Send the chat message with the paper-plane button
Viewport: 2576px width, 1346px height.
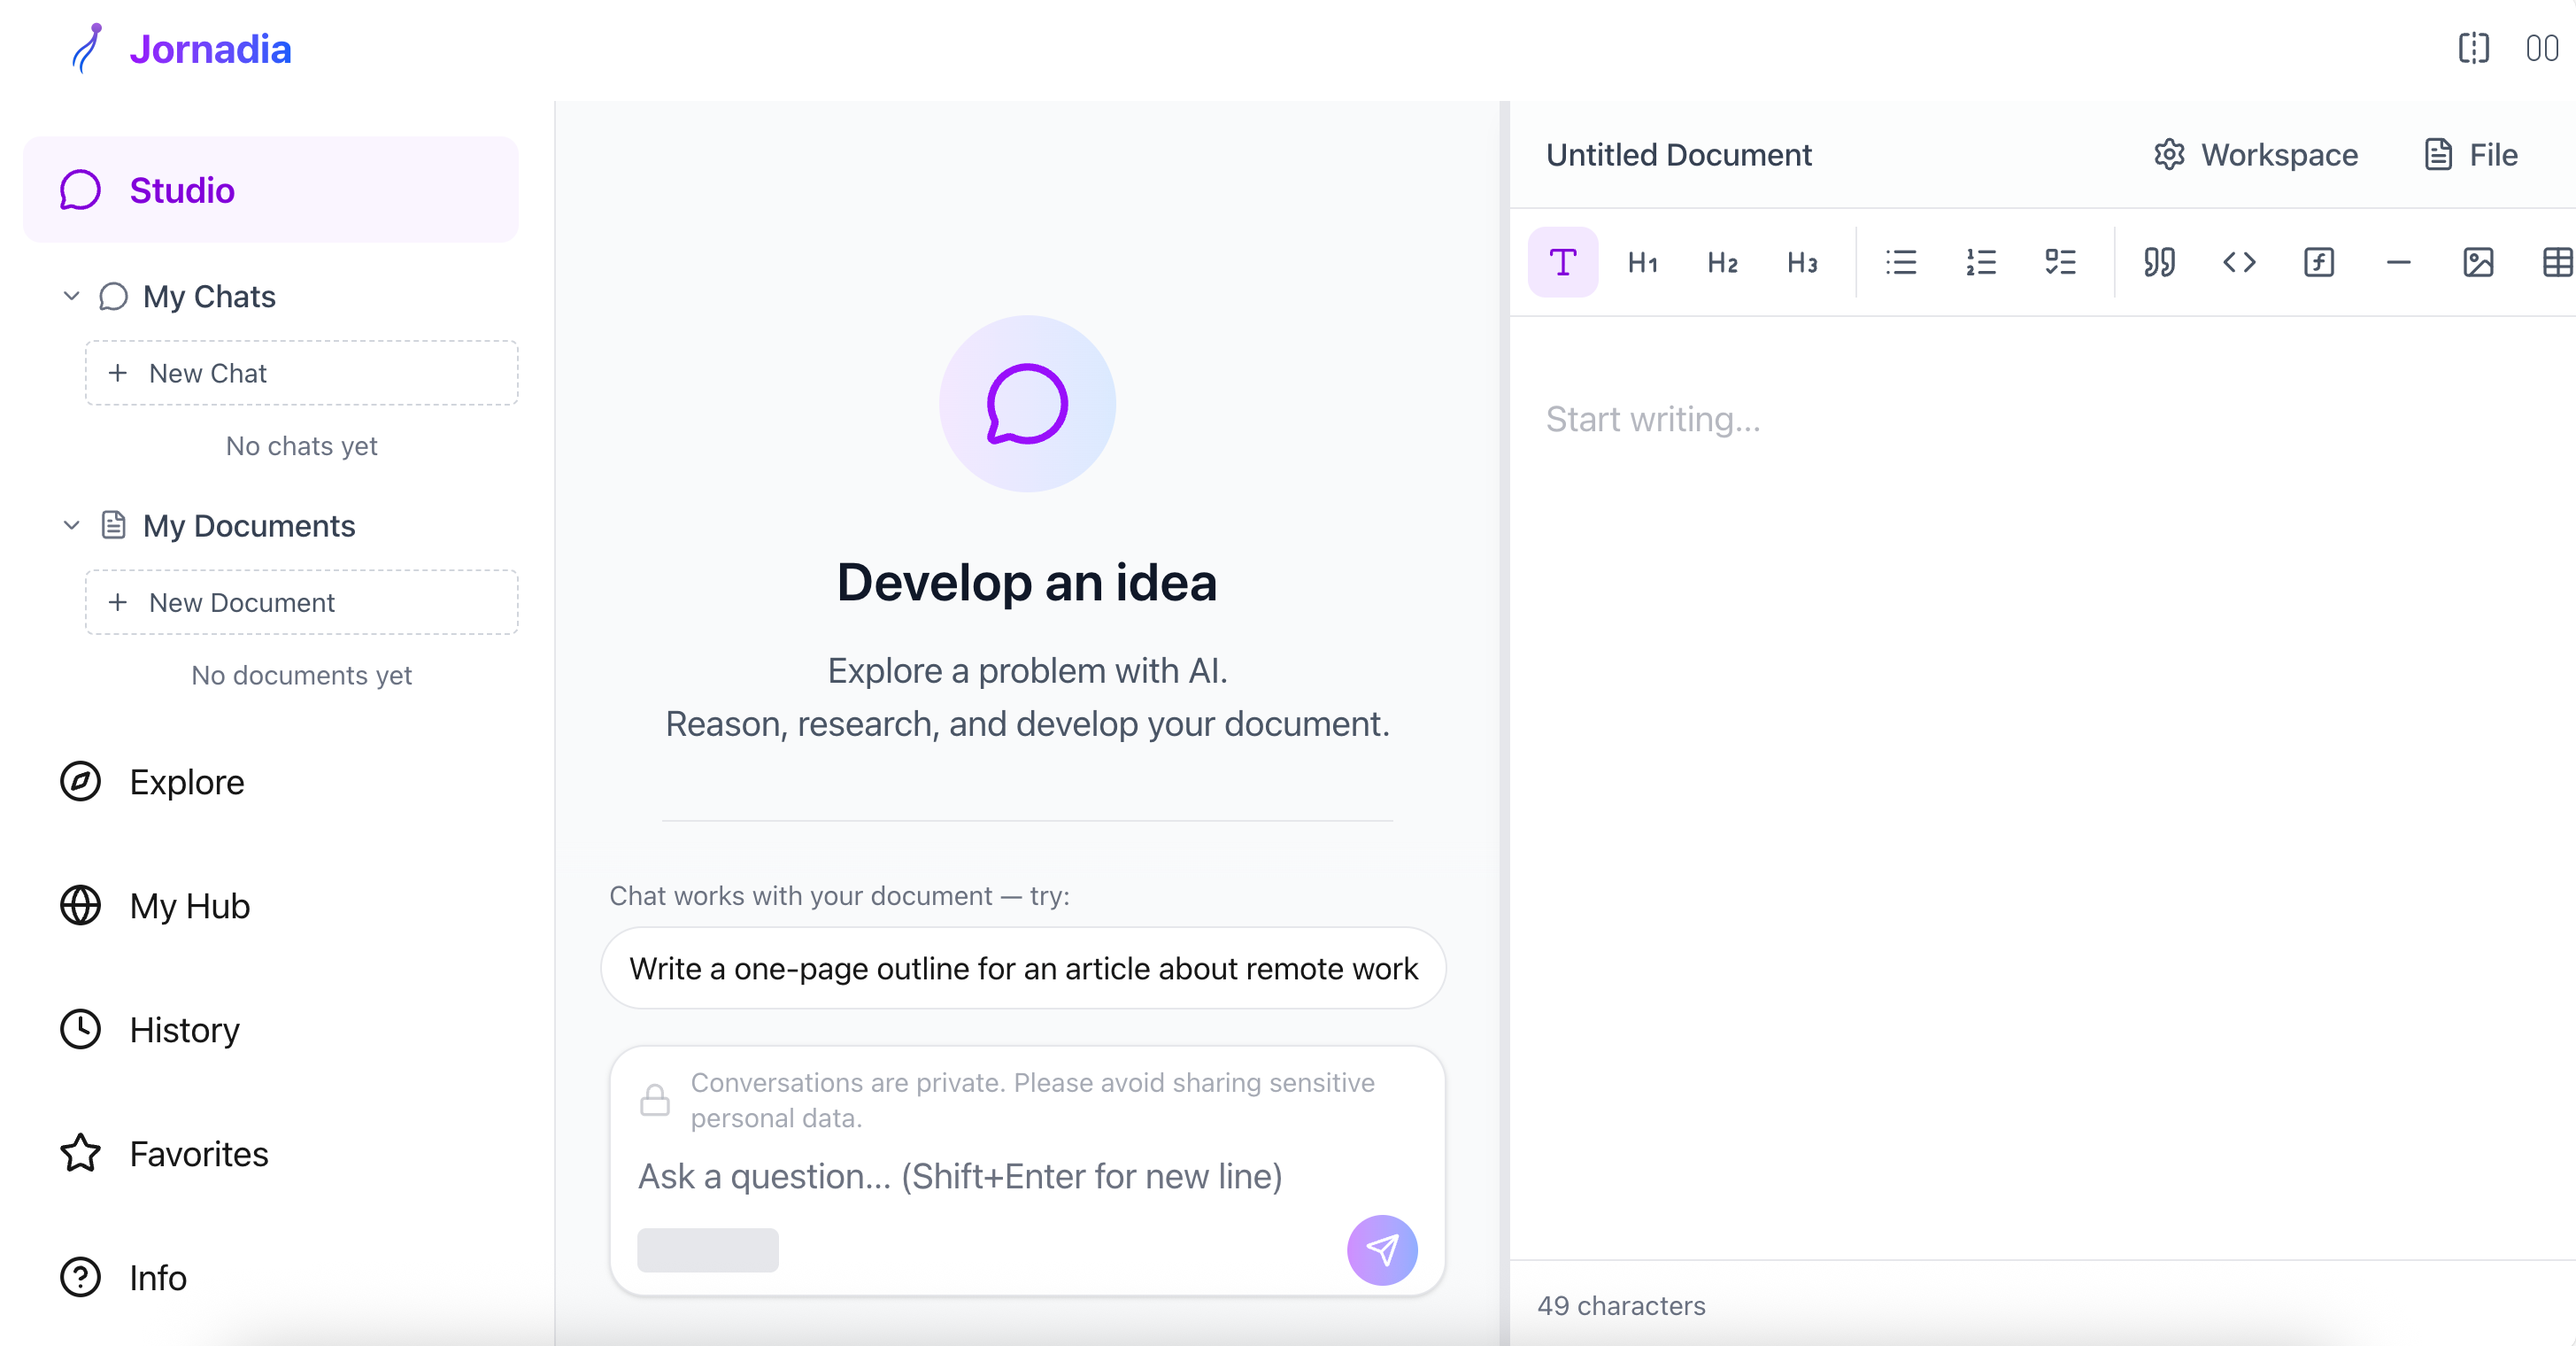[1381, 1249]
